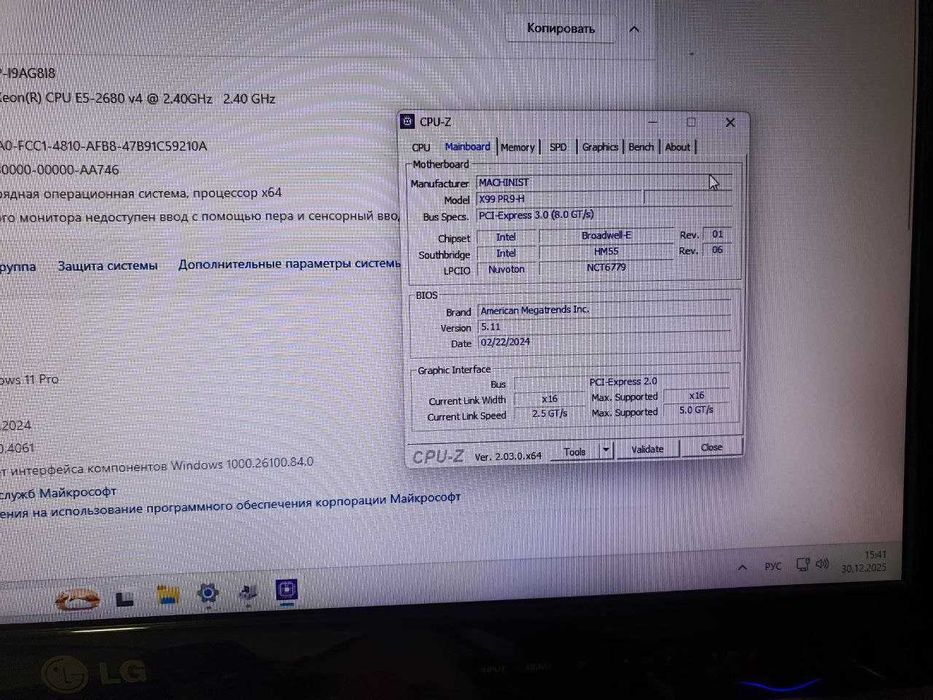This screenshot has height=700, width=933.
Task: Click the Копировать button in Settings
Action: (561, 29)
